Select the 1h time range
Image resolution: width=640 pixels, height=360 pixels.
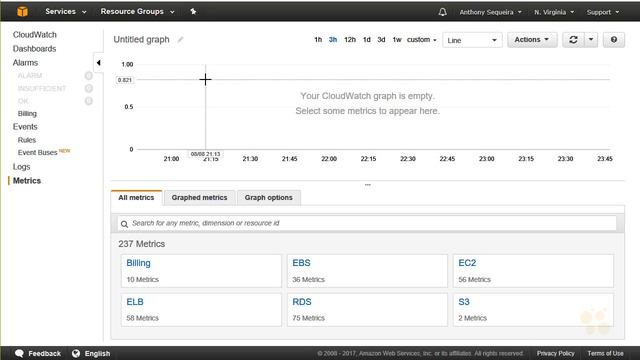318,40
